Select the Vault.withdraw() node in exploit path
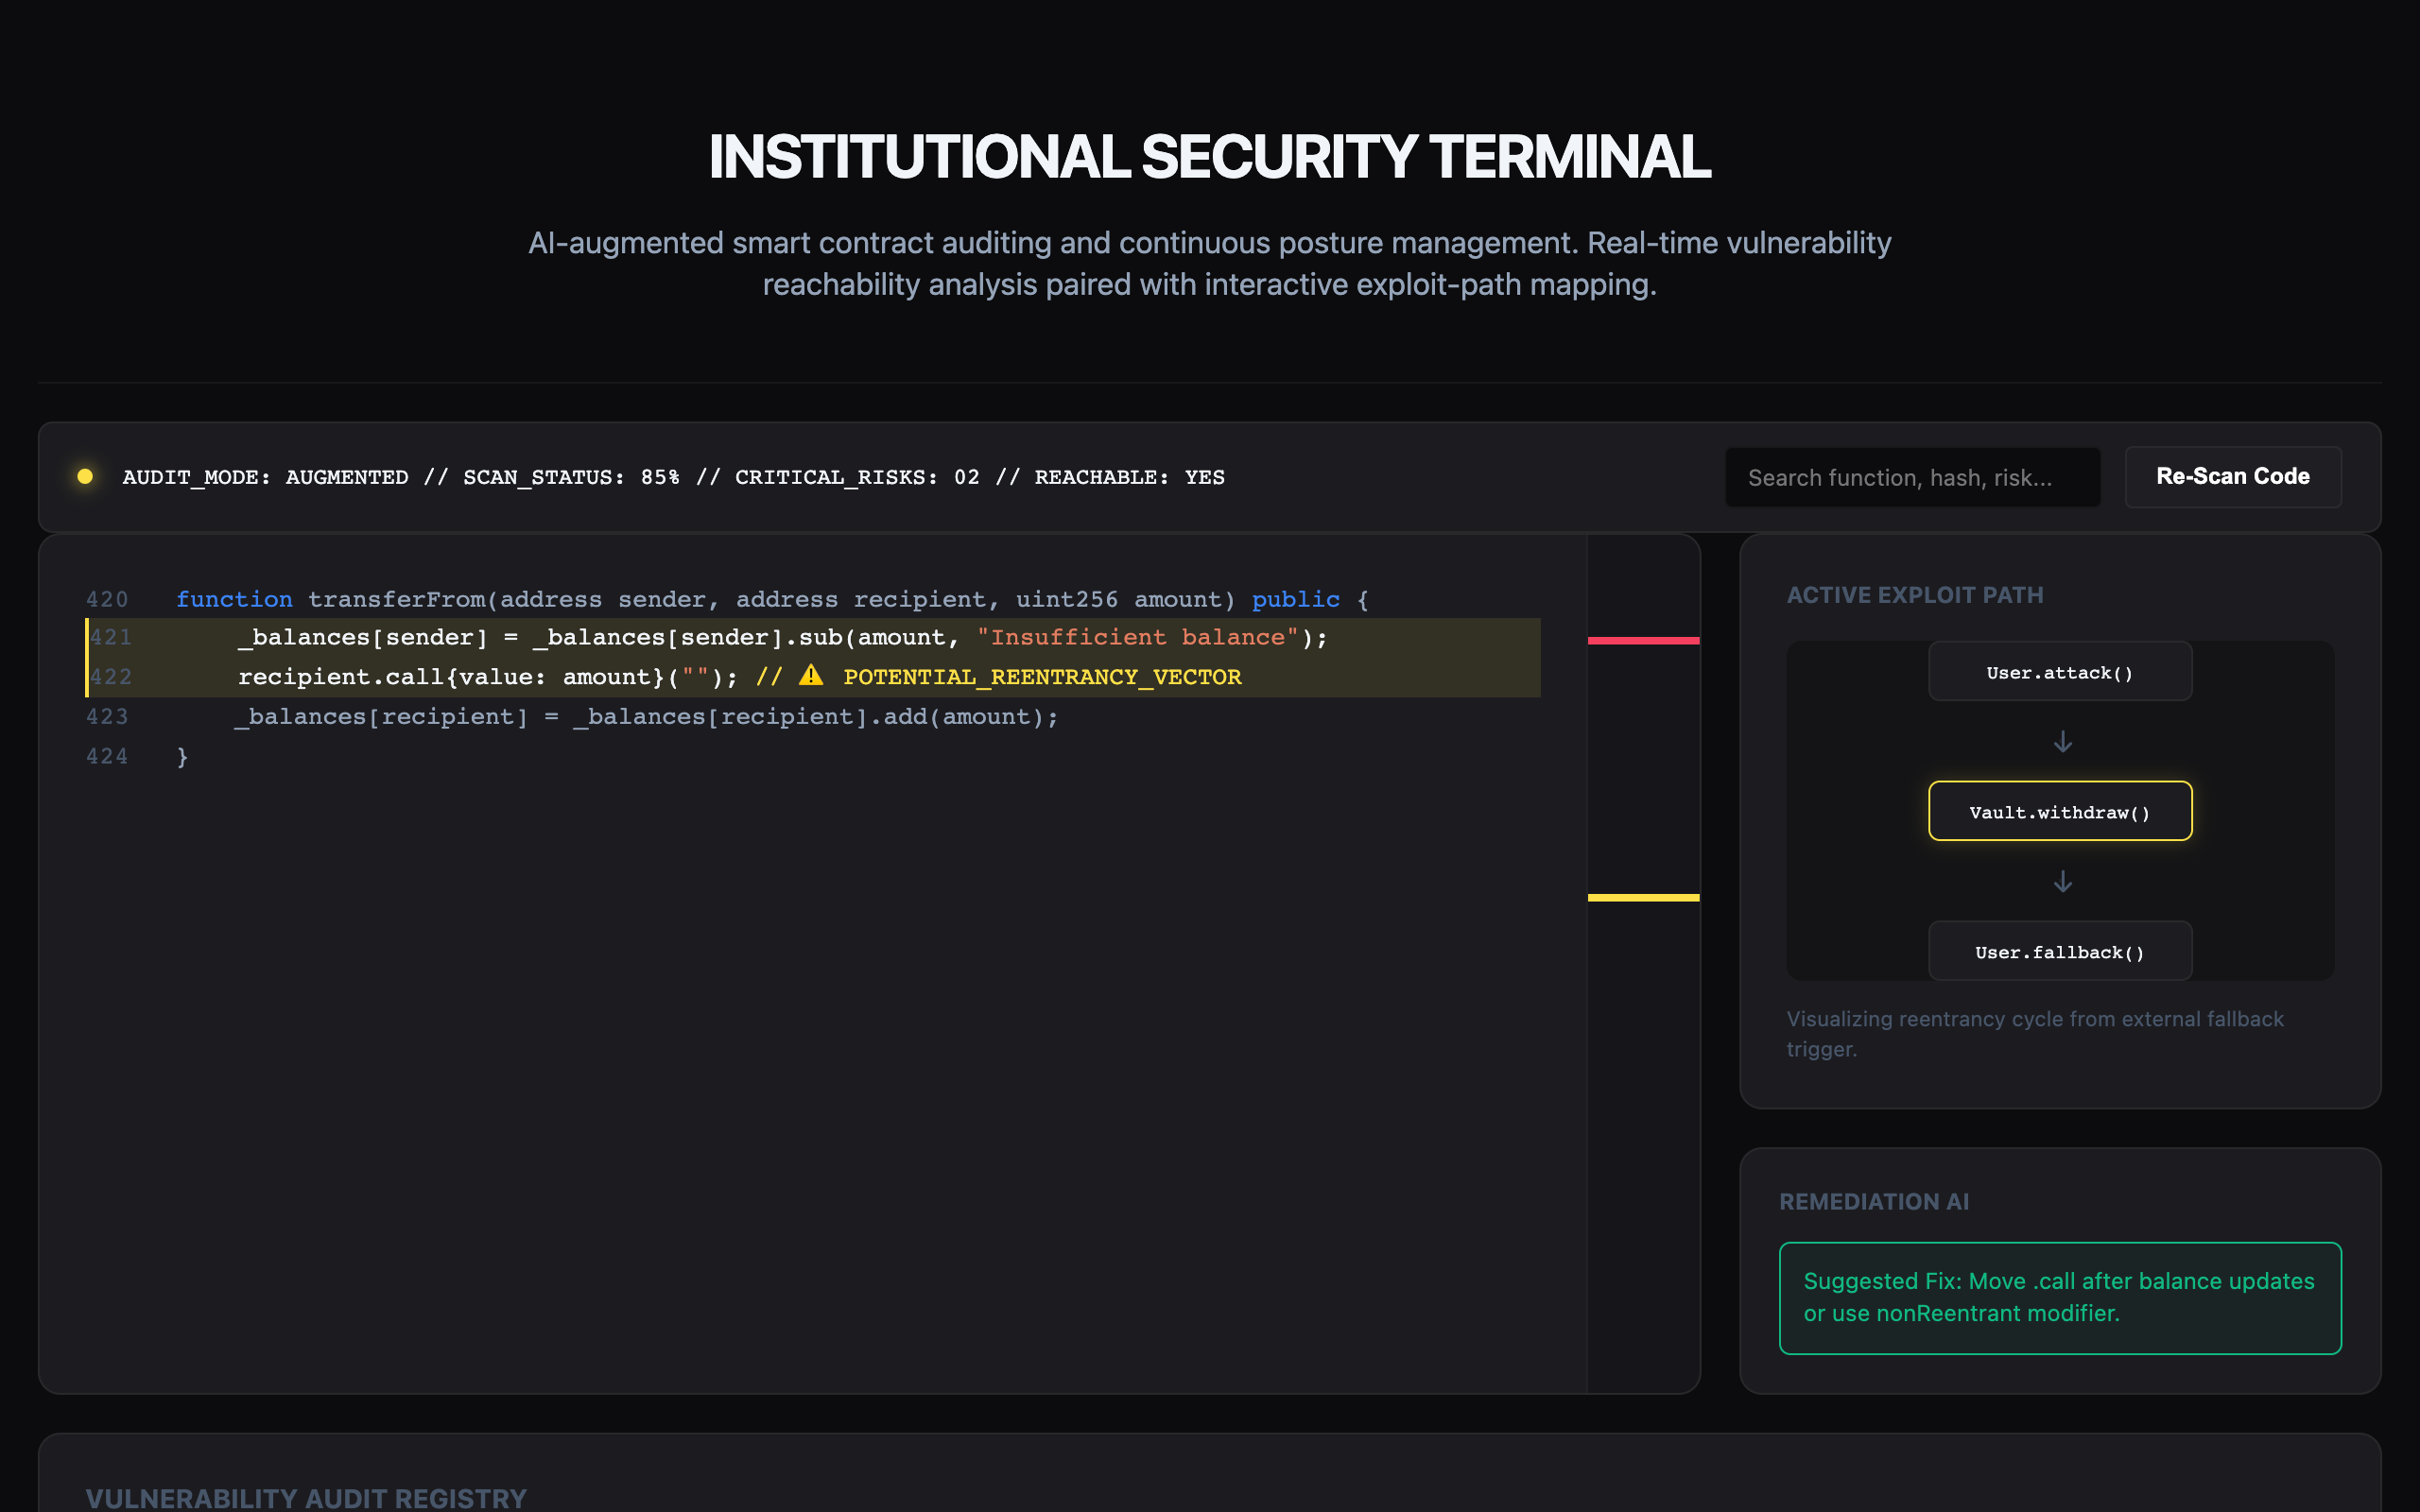Image resolution: width=2420 pixels, height=1512 pixels. click(2060, 811)
